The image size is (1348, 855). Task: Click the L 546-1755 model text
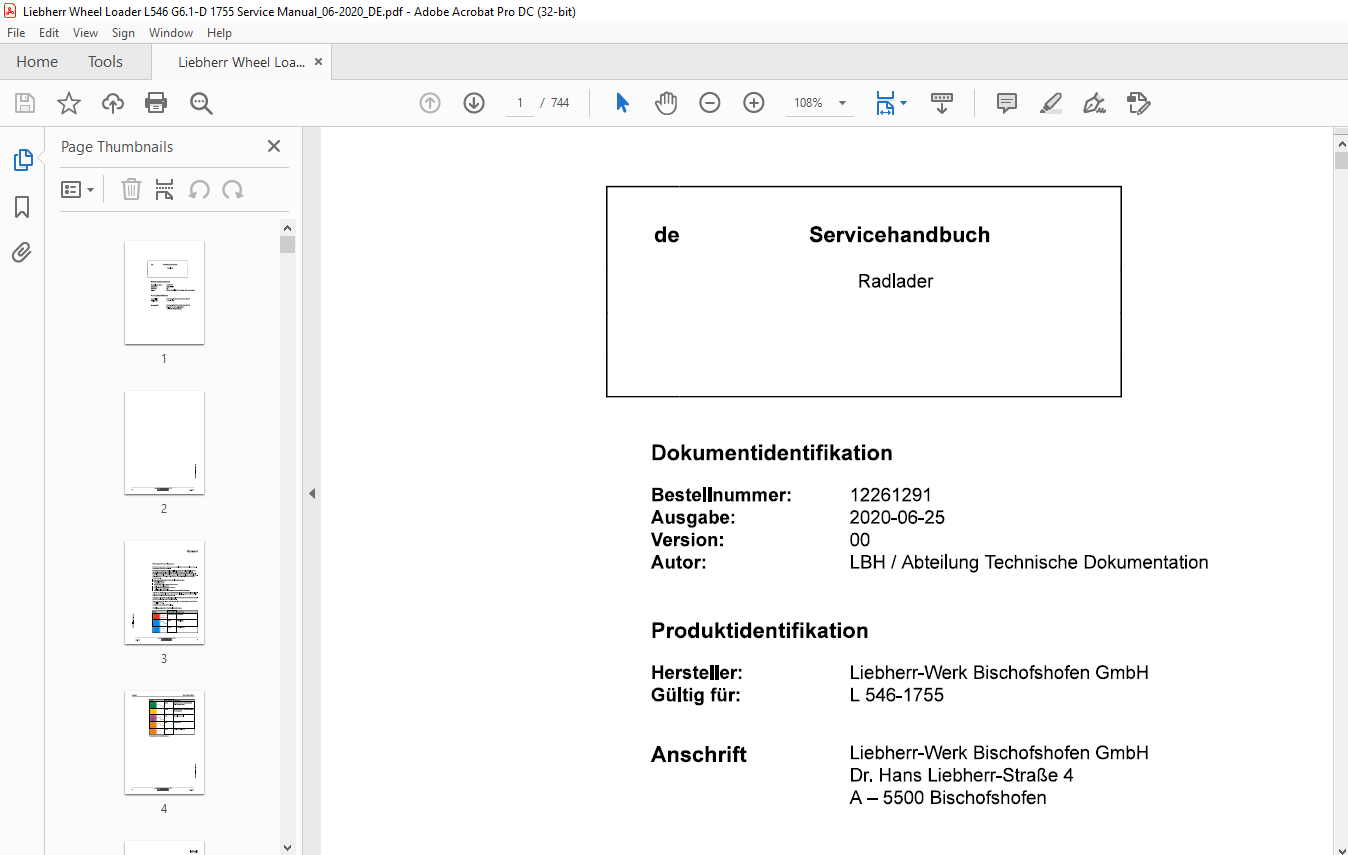tap(897, 695)
